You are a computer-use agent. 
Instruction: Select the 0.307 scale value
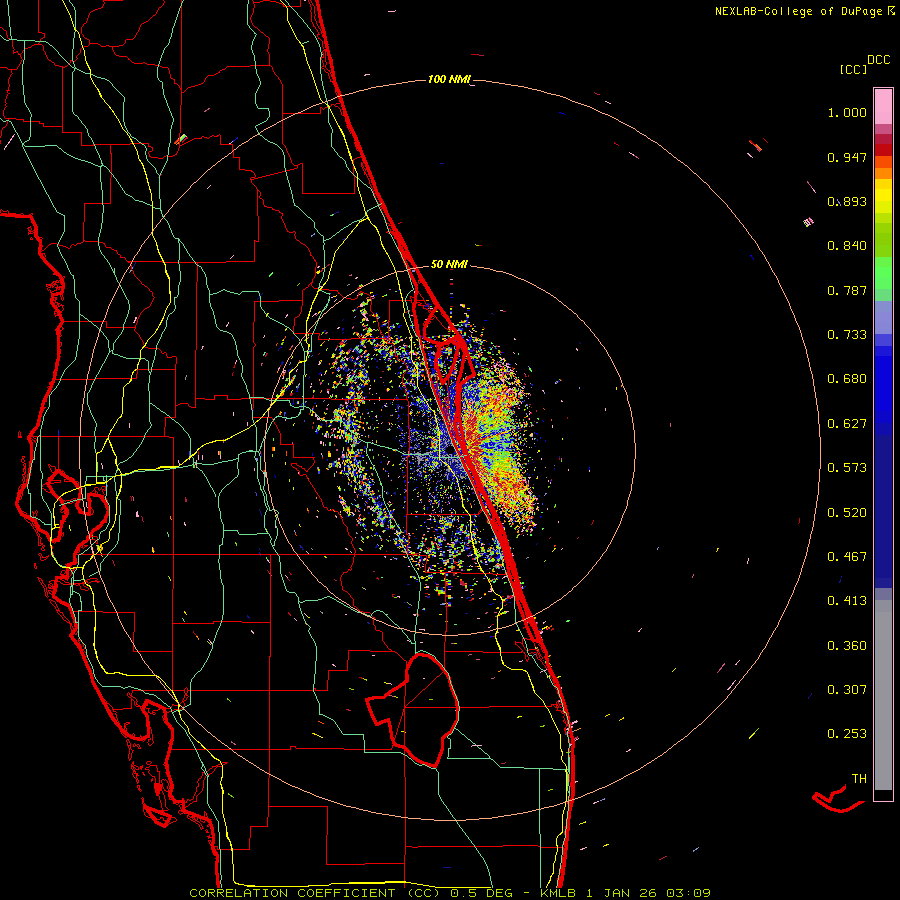click(x=847, y=690)
